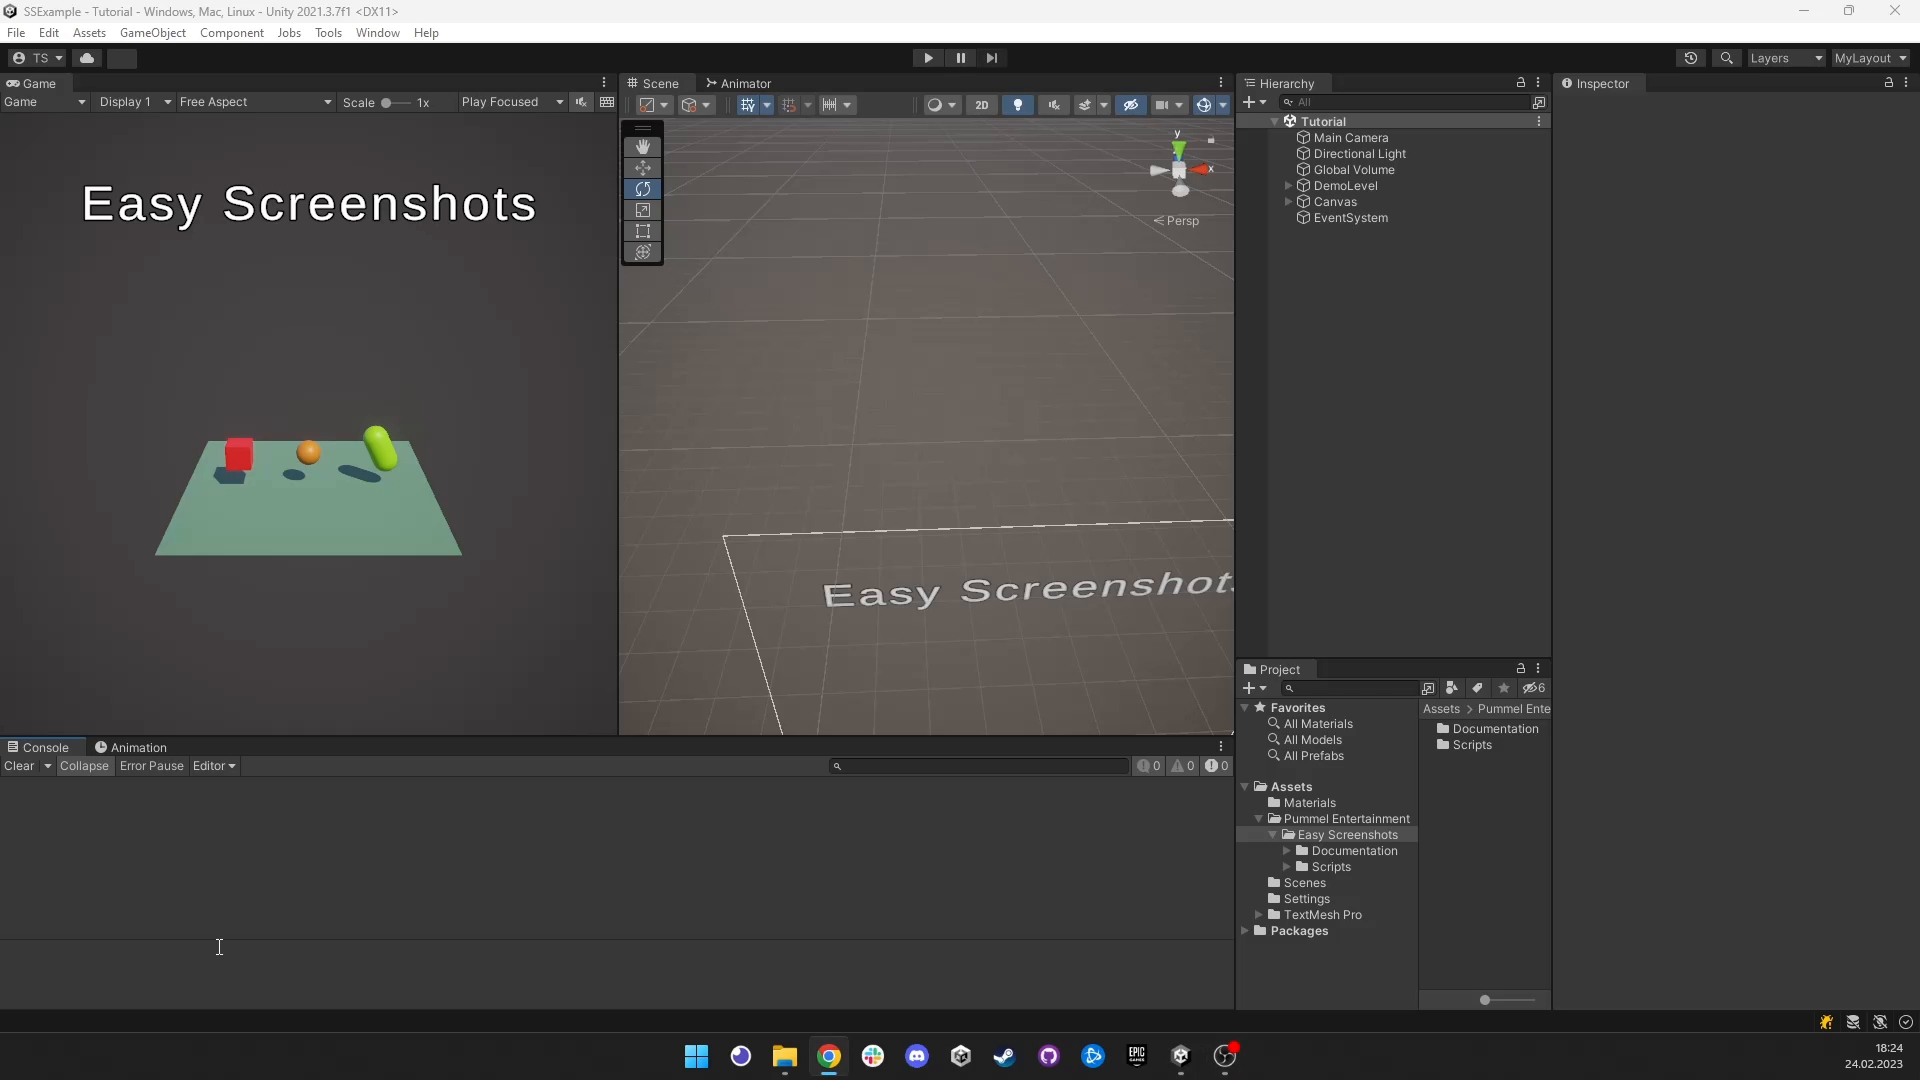Open the GameObject menu
Screen dimensions: 1920x1080
click(x=152, y=33)
